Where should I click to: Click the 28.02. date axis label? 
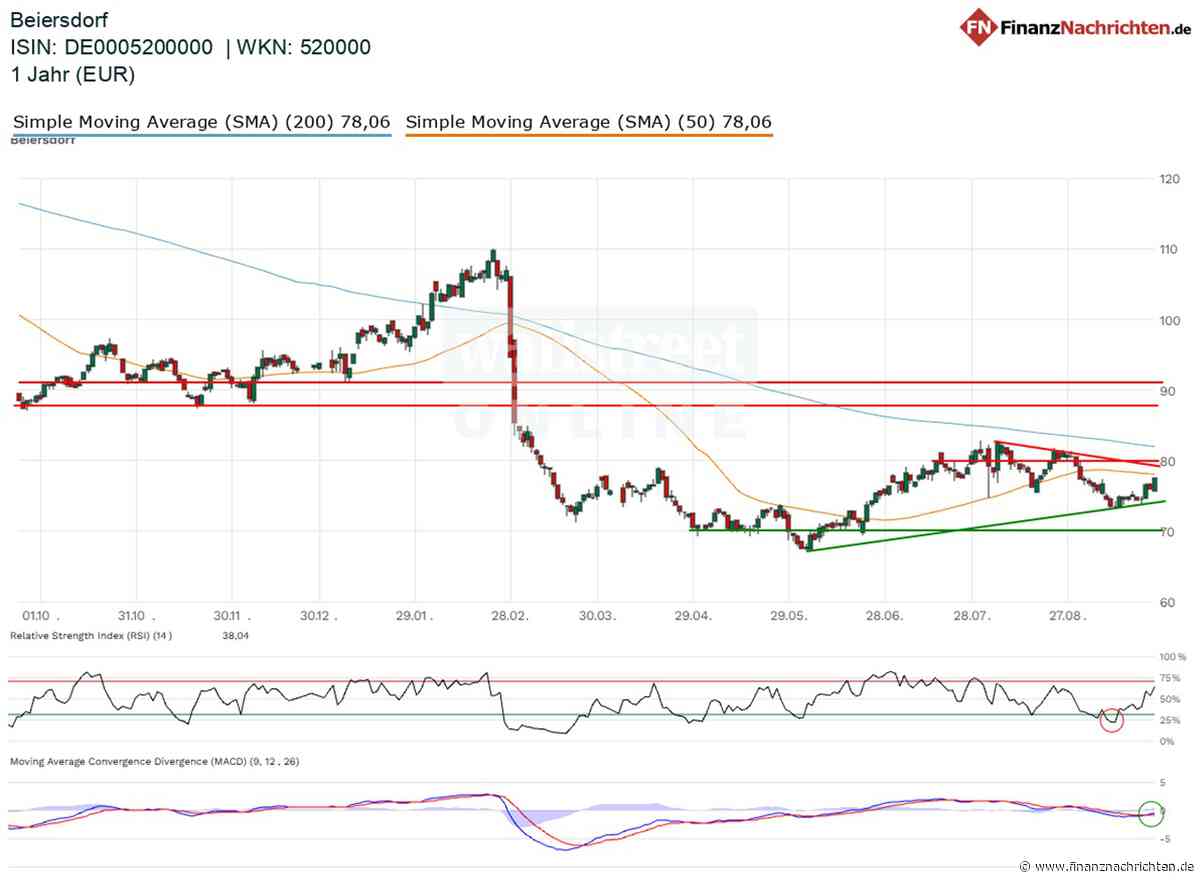[509, 614]
